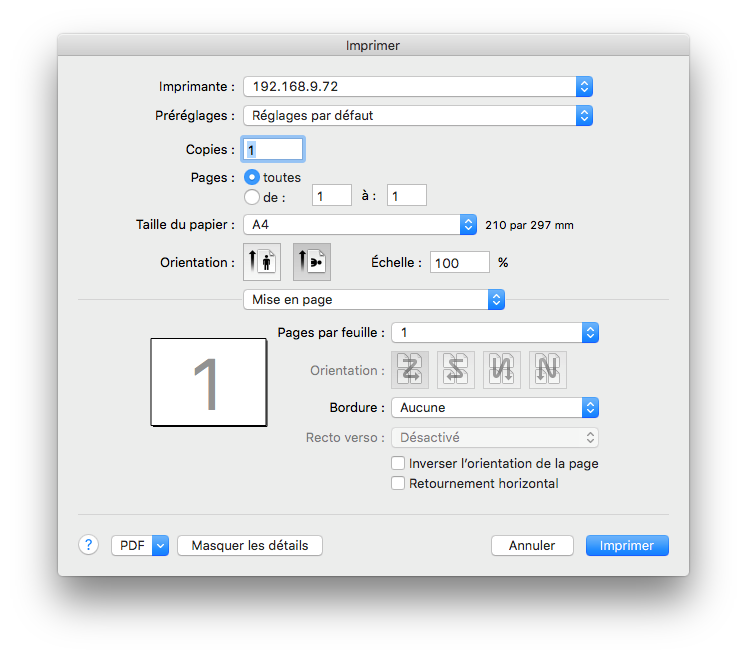Enable 'Inverser l'orientation de la page' checkbox

coord(398,464)
